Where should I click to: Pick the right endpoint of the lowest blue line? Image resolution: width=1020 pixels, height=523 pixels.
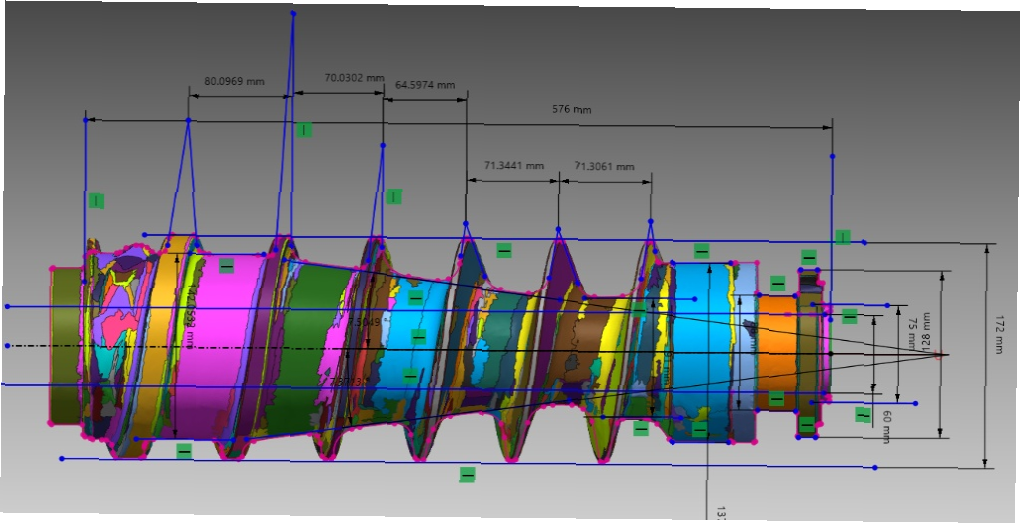[875, 468]
